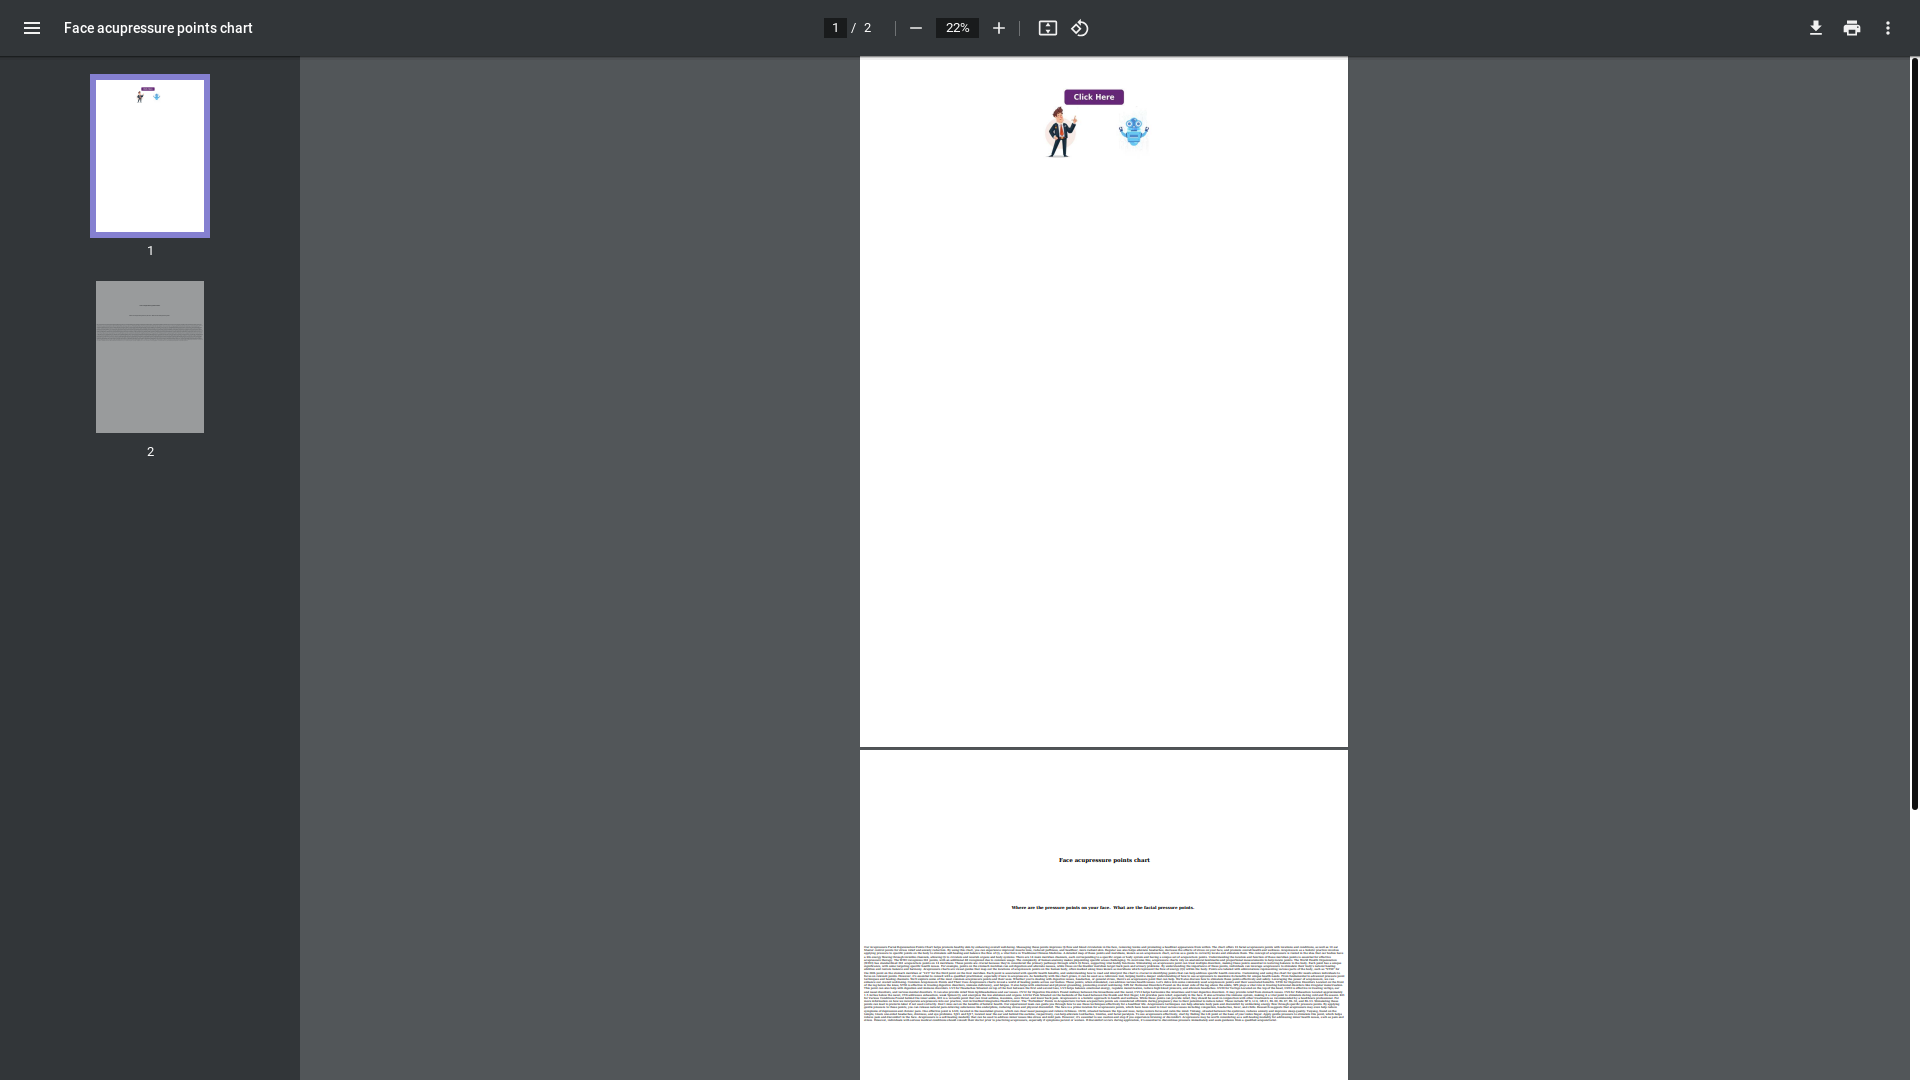Click the document title in the toolbar
The image size is (1920, 1080).
[158, 28]
